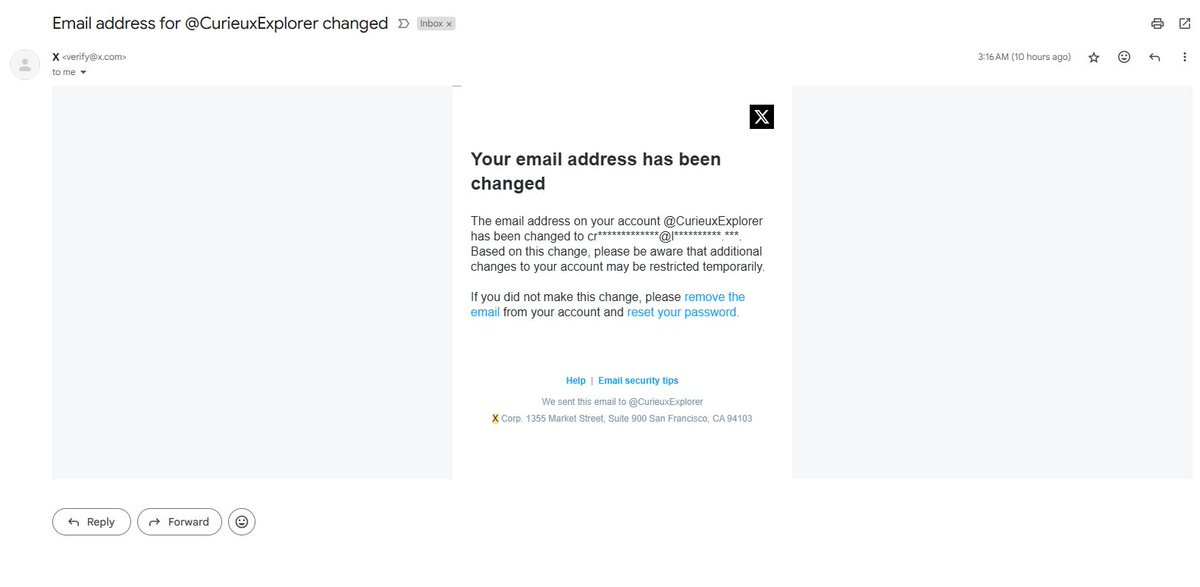Click the Reply button below the email
Screen dimensions: 1200x587
point(91,522)
